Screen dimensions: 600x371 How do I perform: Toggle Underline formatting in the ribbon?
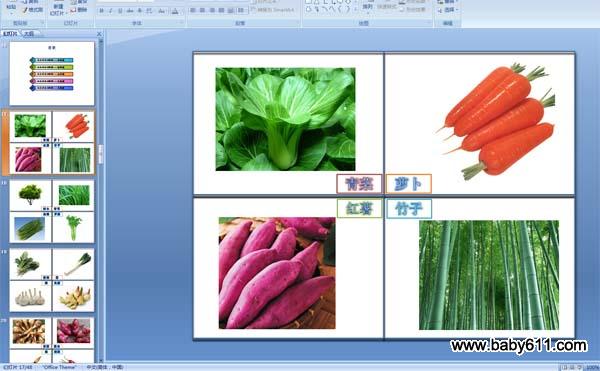(120, 11)
